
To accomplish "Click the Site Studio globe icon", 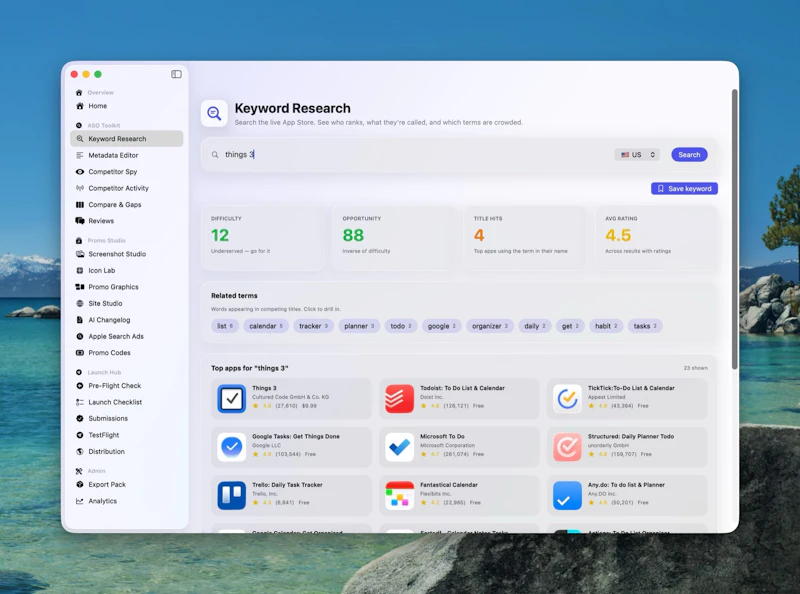I will tap(80, 303).
